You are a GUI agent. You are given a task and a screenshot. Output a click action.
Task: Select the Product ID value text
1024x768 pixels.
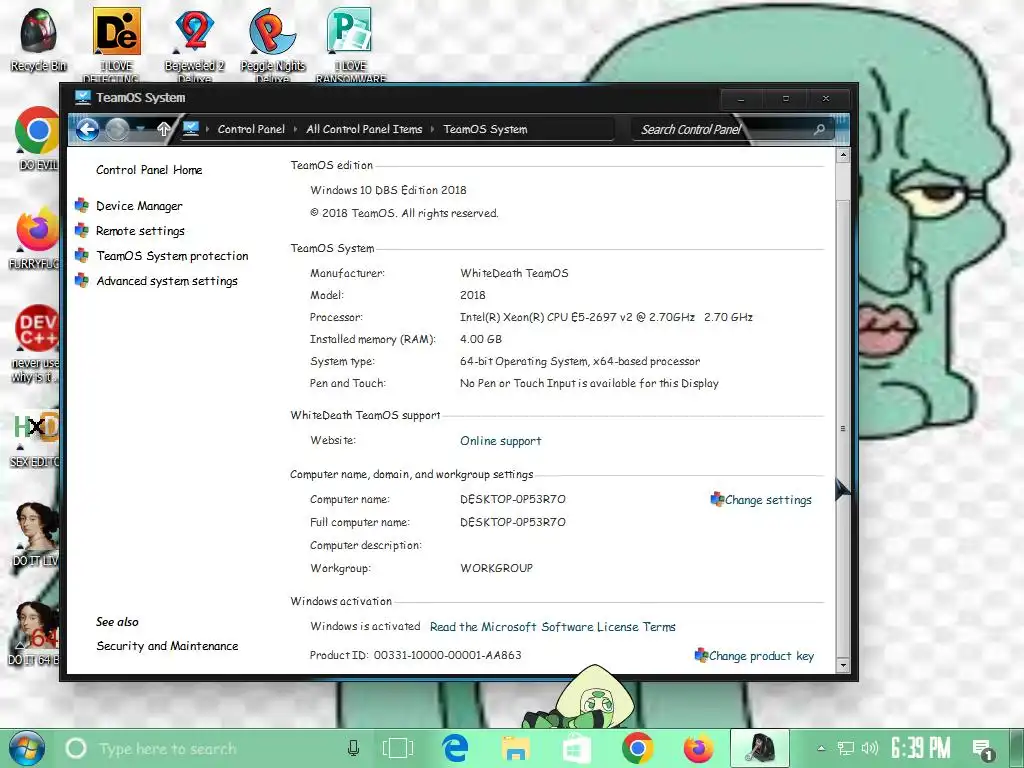click(x=448, y=655)
